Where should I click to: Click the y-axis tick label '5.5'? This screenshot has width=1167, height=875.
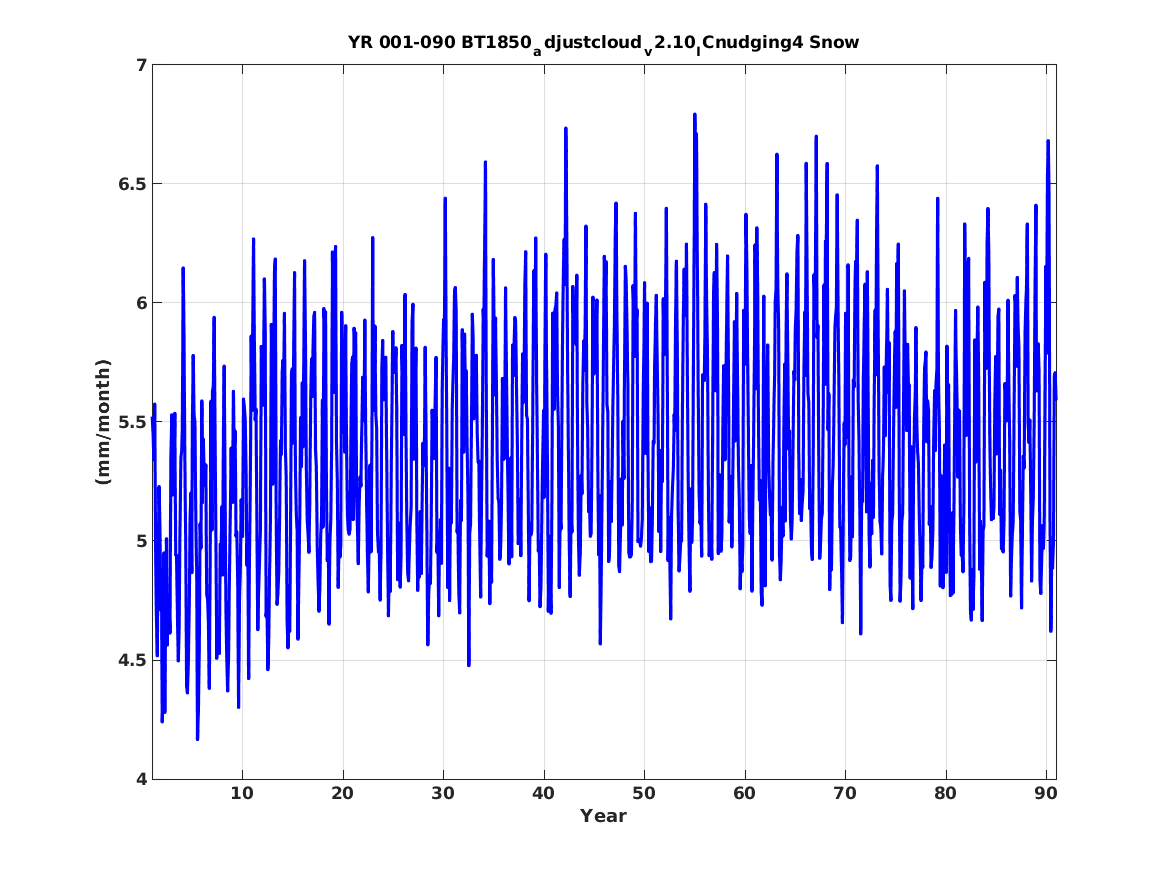pos(132,423)
